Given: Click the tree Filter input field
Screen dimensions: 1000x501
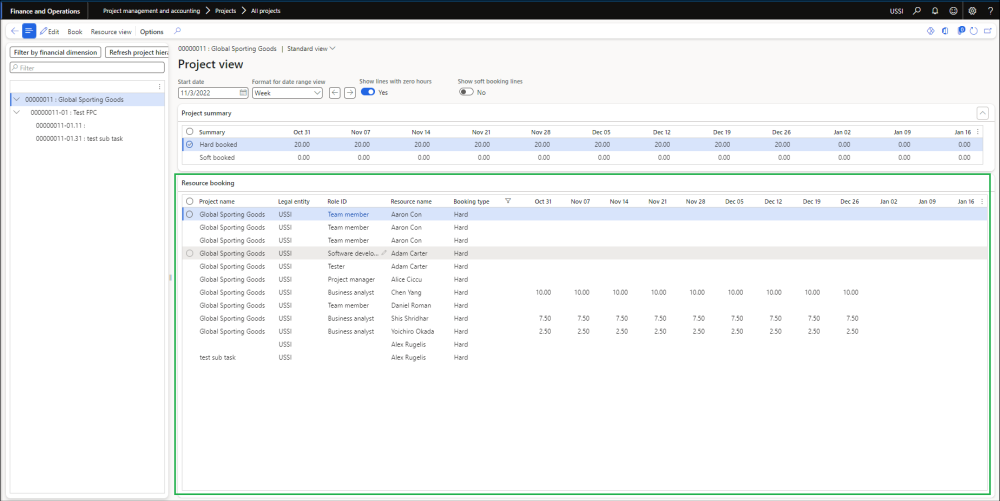Looking at the screenshot, I should pos(88,68).
